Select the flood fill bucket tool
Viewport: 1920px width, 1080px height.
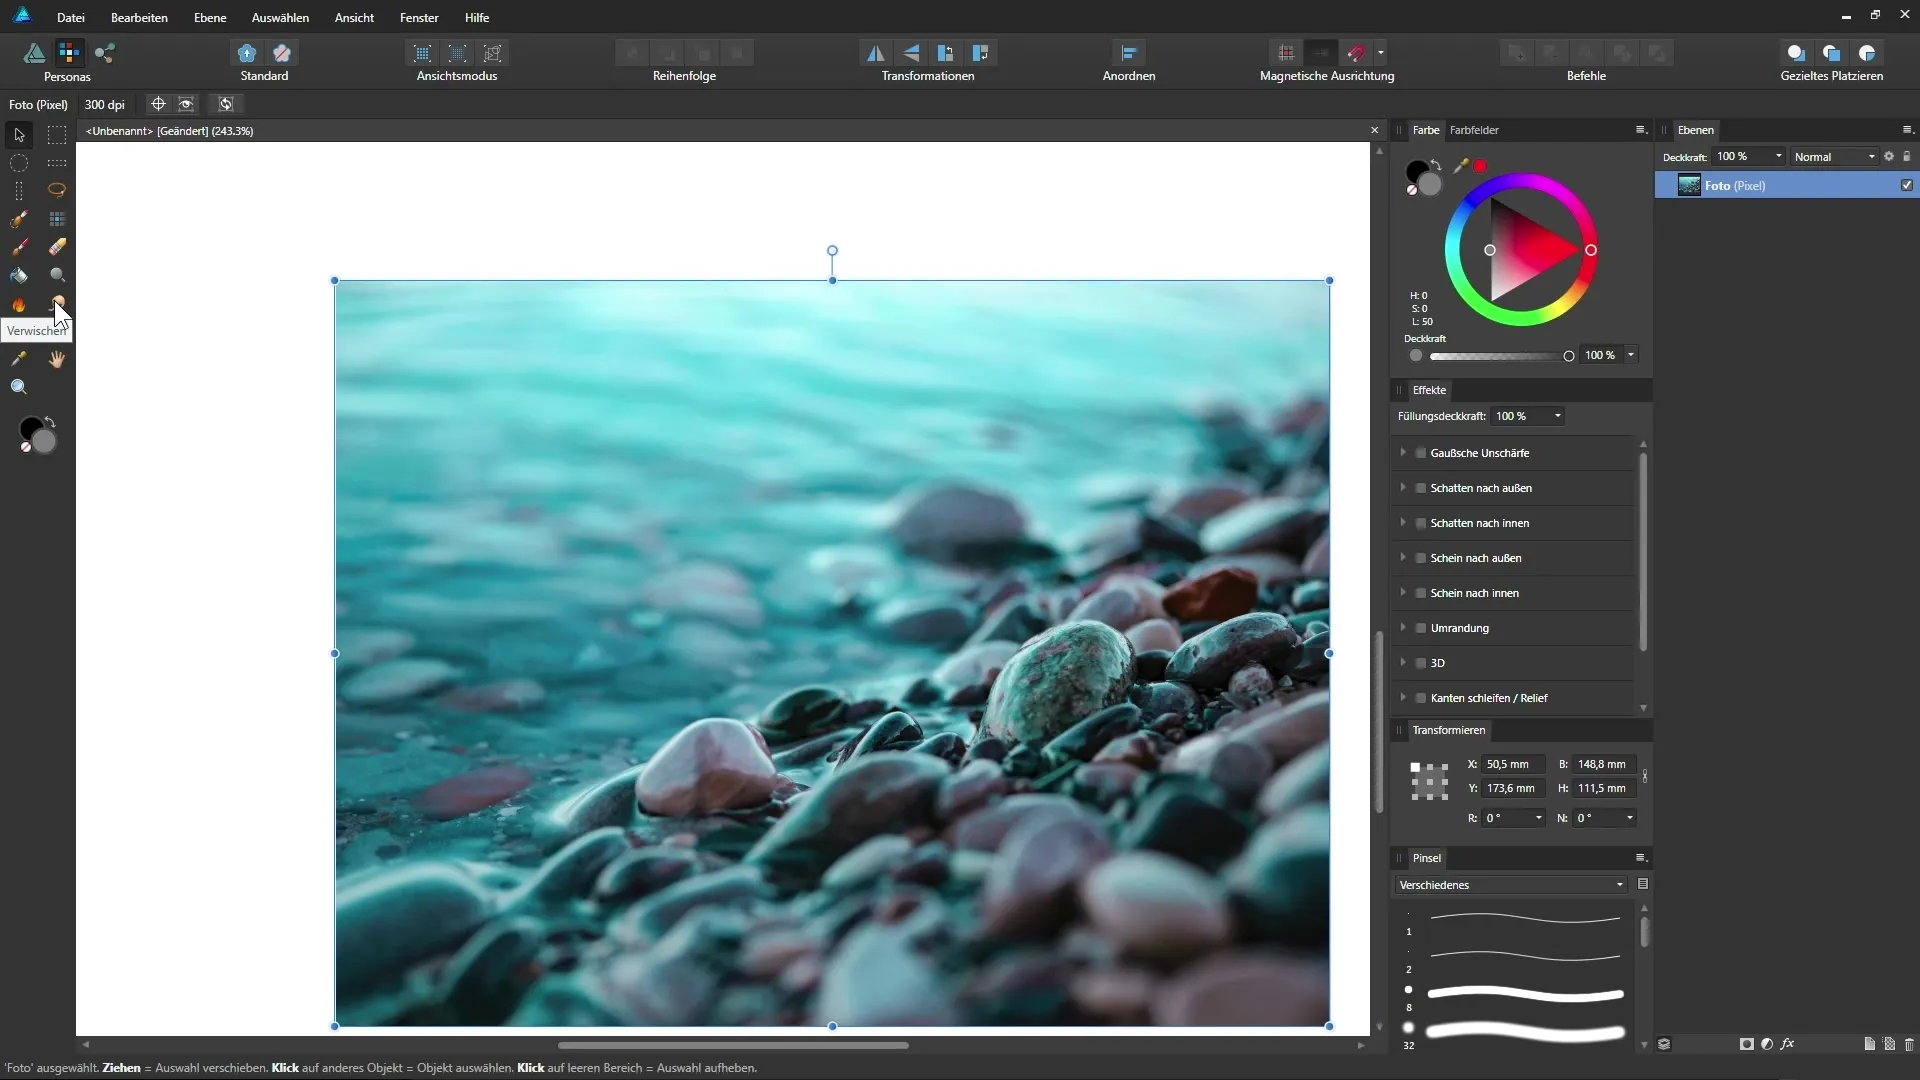19,275
